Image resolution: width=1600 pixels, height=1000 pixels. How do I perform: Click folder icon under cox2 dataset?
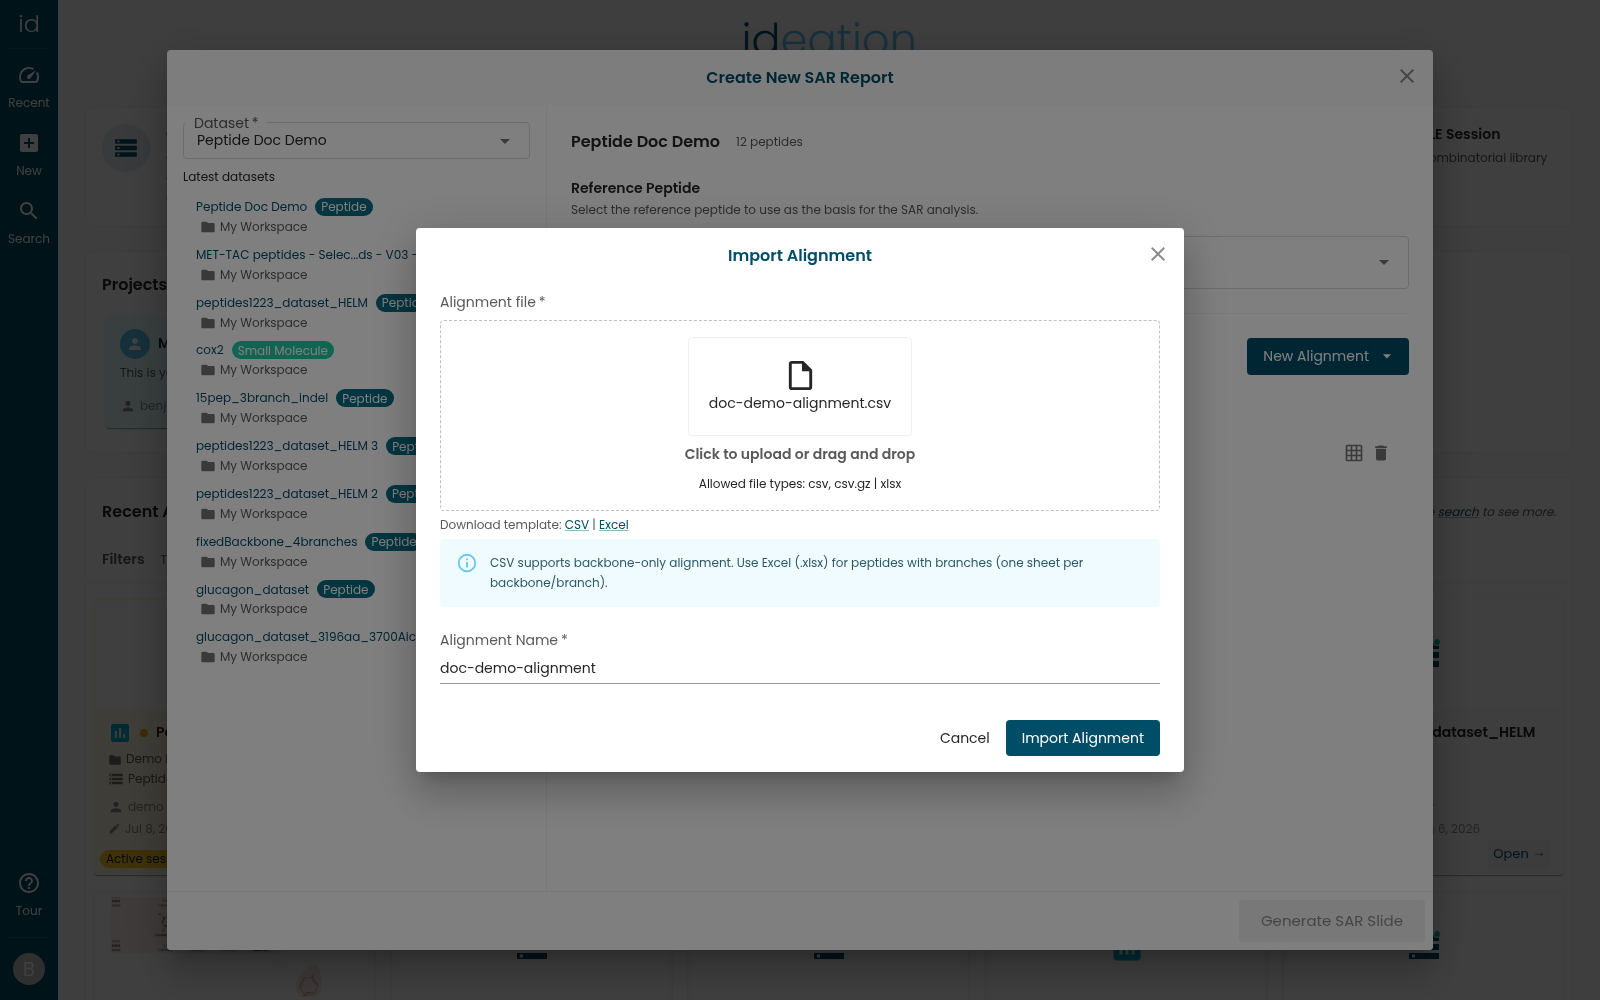[208, 370]
